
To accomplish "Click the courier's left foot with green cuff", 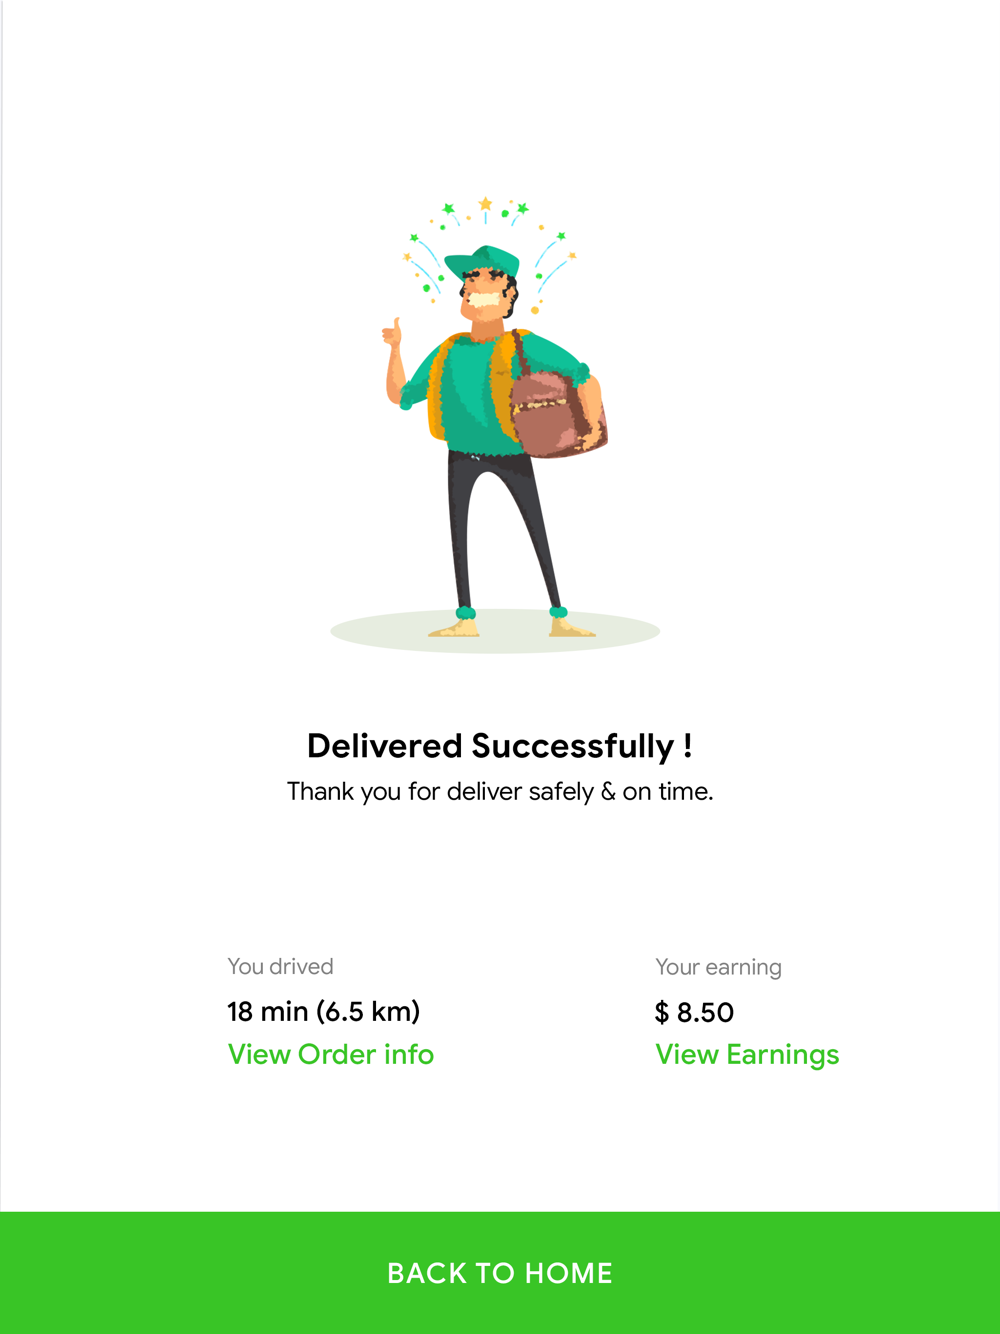I will pos(459,624).
